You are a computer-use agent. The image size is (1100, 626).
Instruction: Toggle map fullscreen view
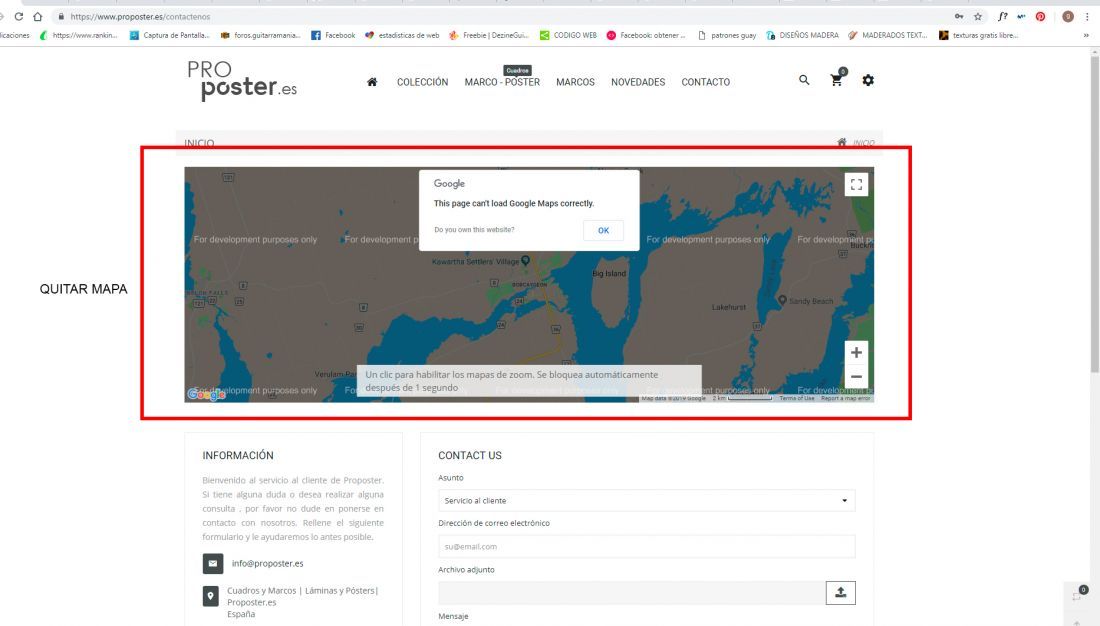857,185
